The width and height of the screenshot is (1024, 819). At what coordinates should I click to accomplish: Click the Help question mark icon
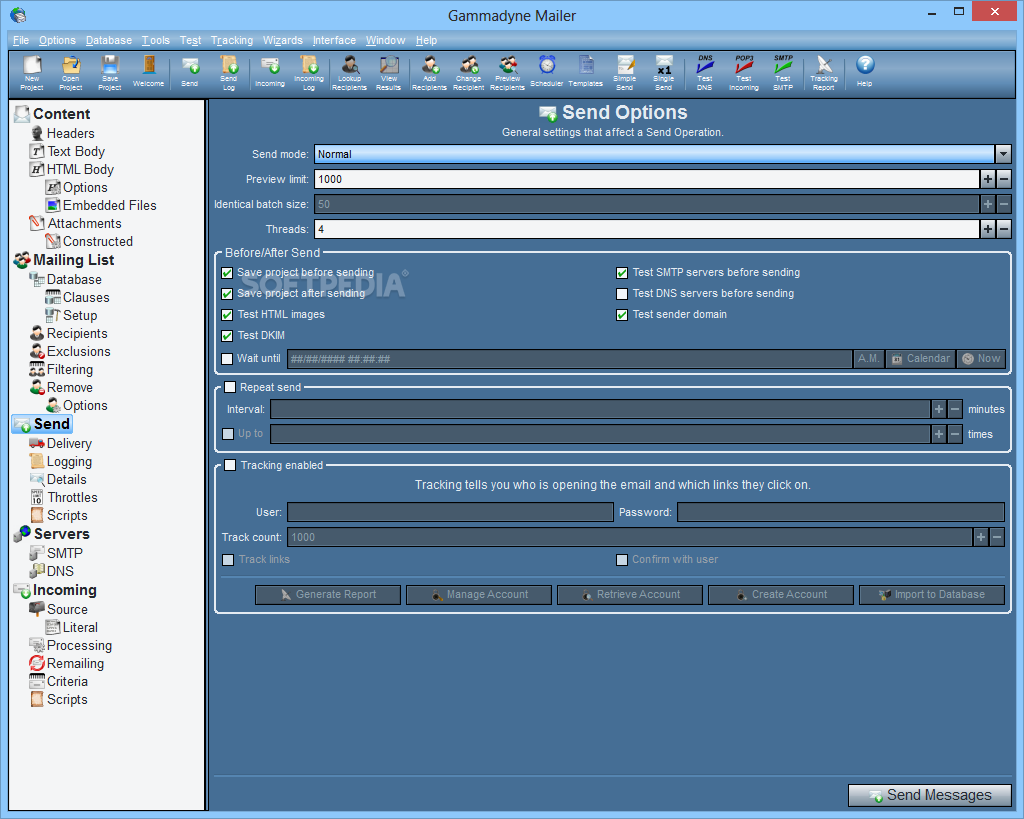pos(865,73)
